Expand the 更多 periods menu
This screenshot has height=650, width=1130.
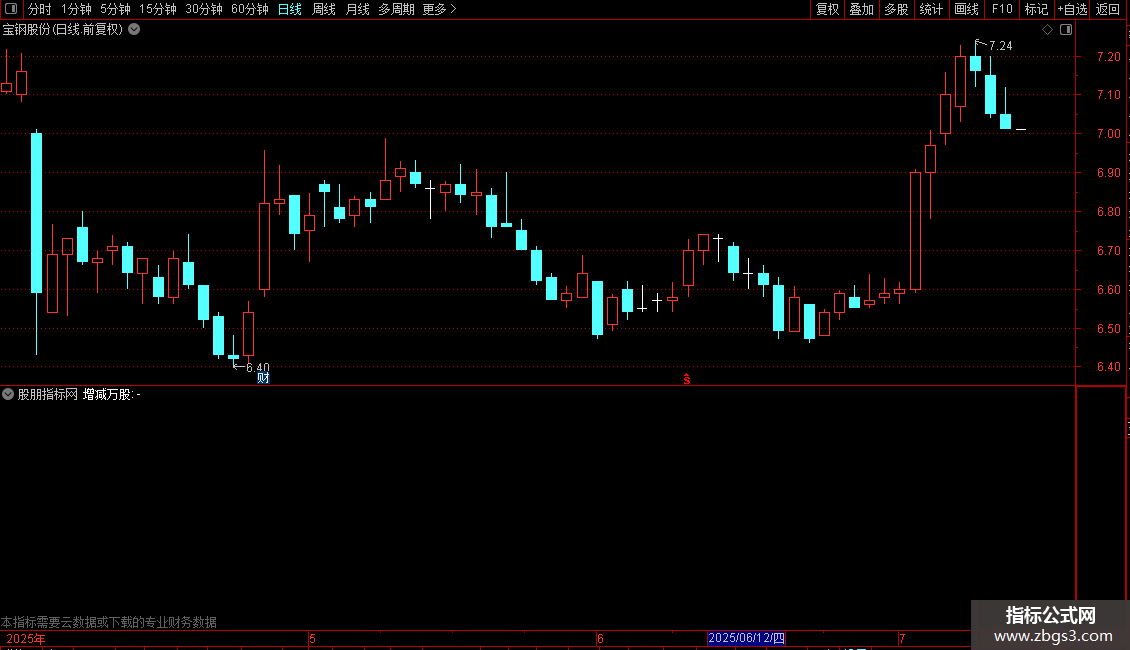tap(440, 9)
